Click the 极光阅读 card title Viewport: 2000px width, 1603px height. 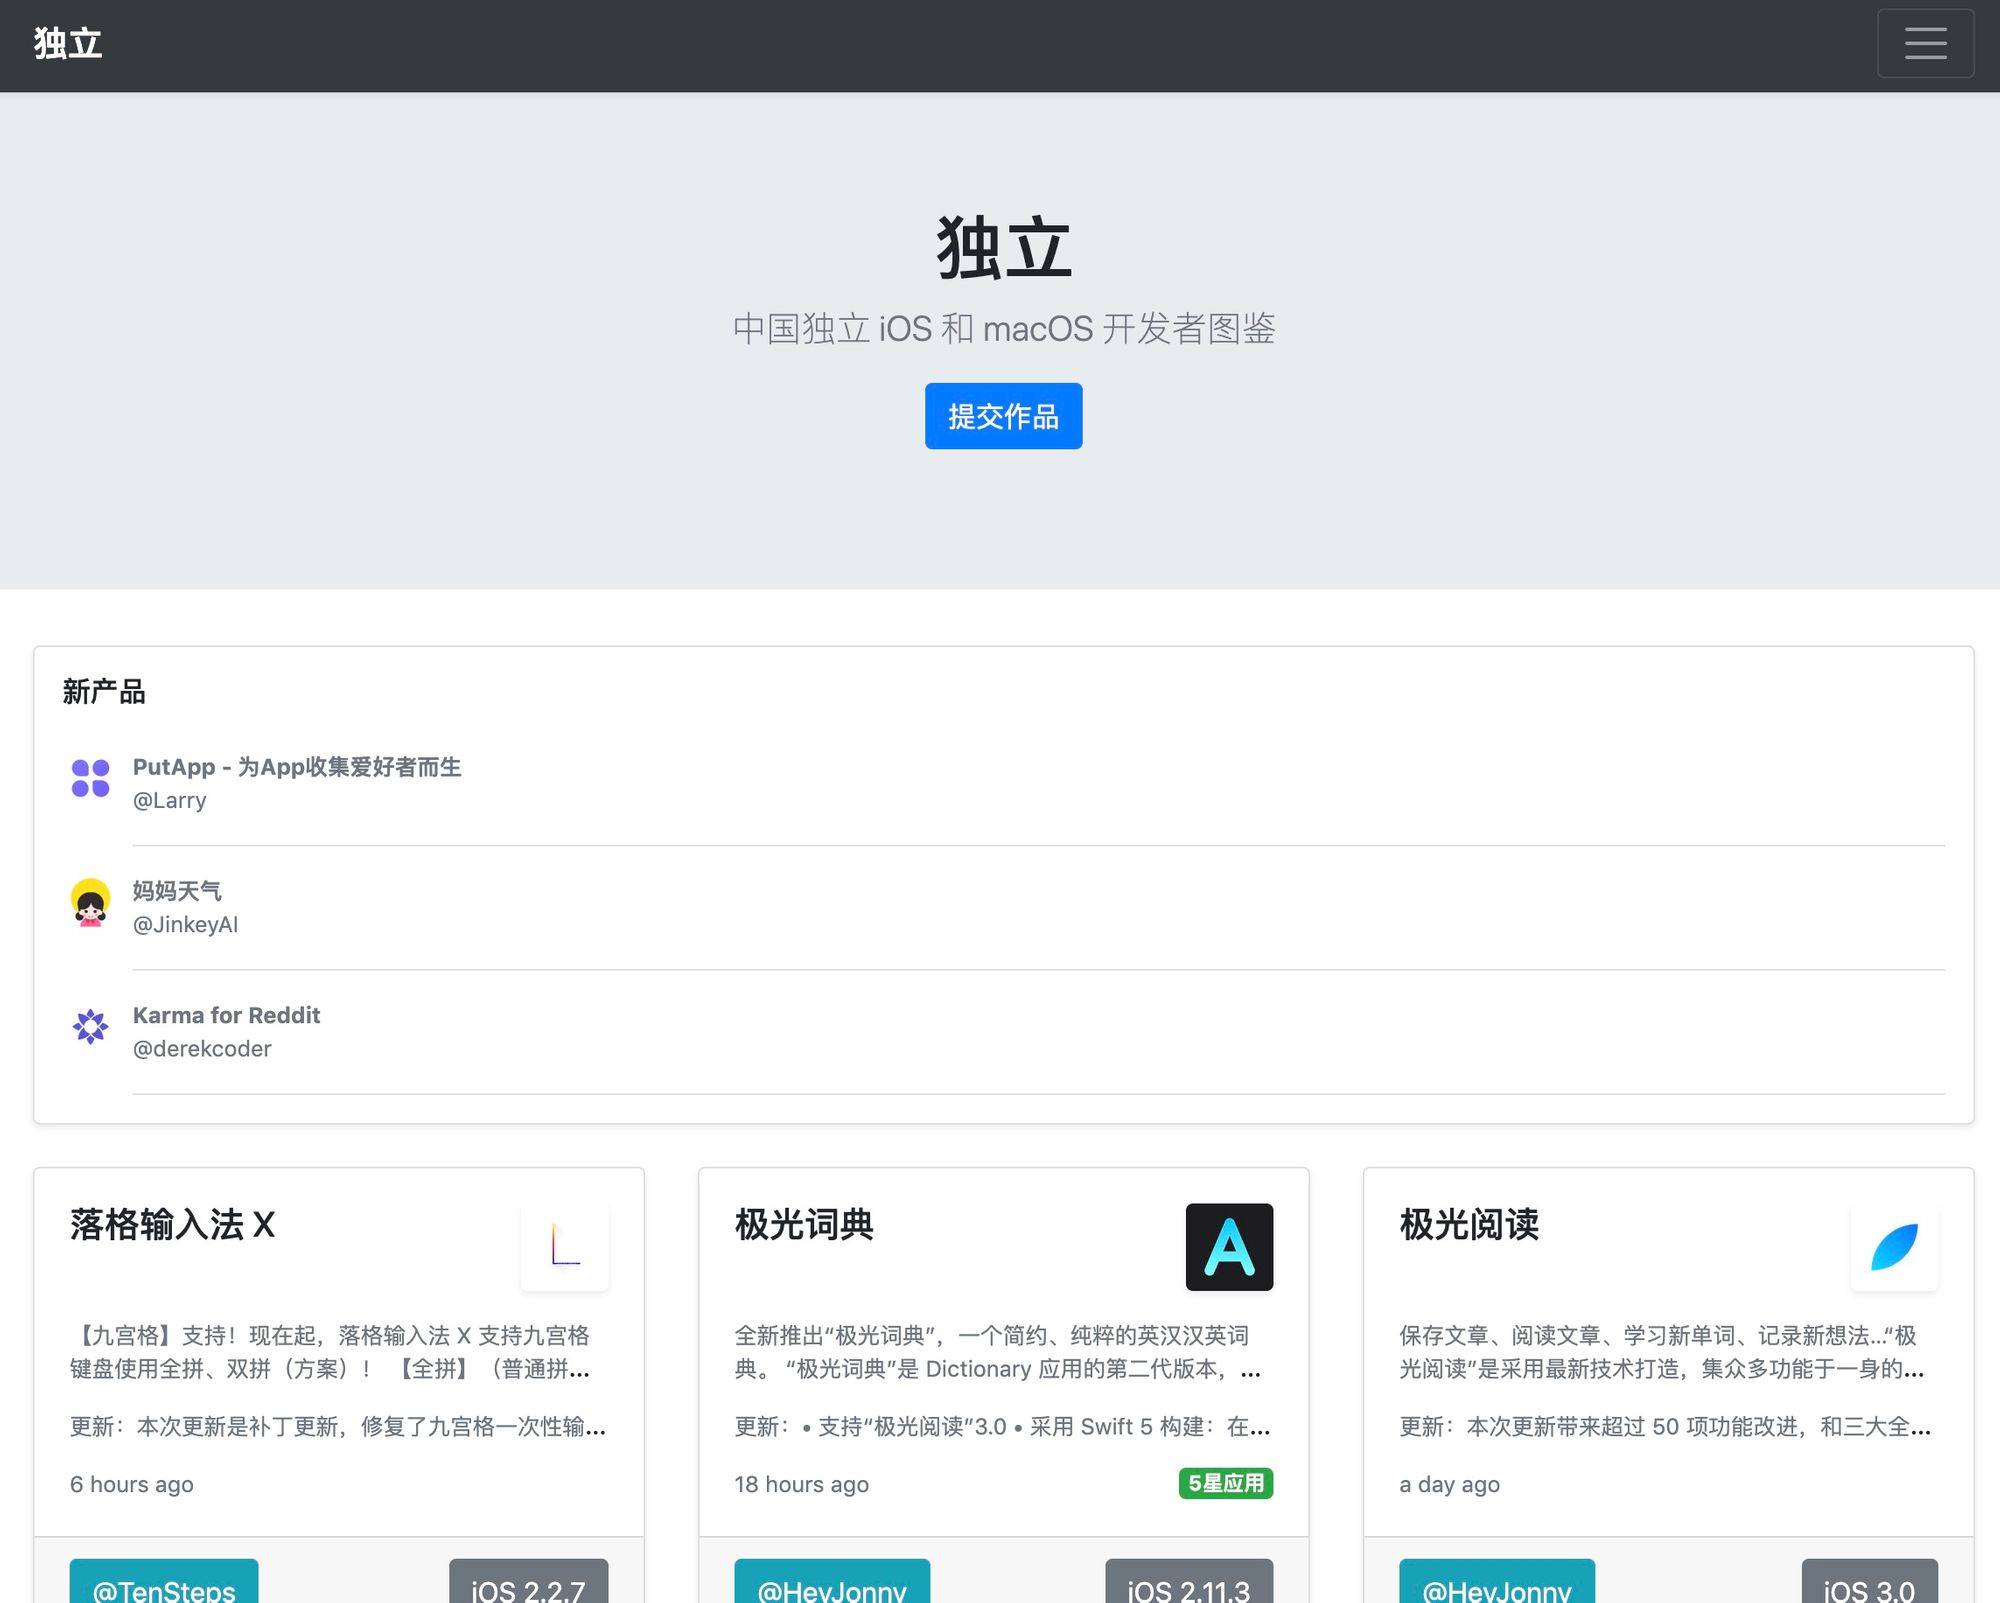1468,1224
